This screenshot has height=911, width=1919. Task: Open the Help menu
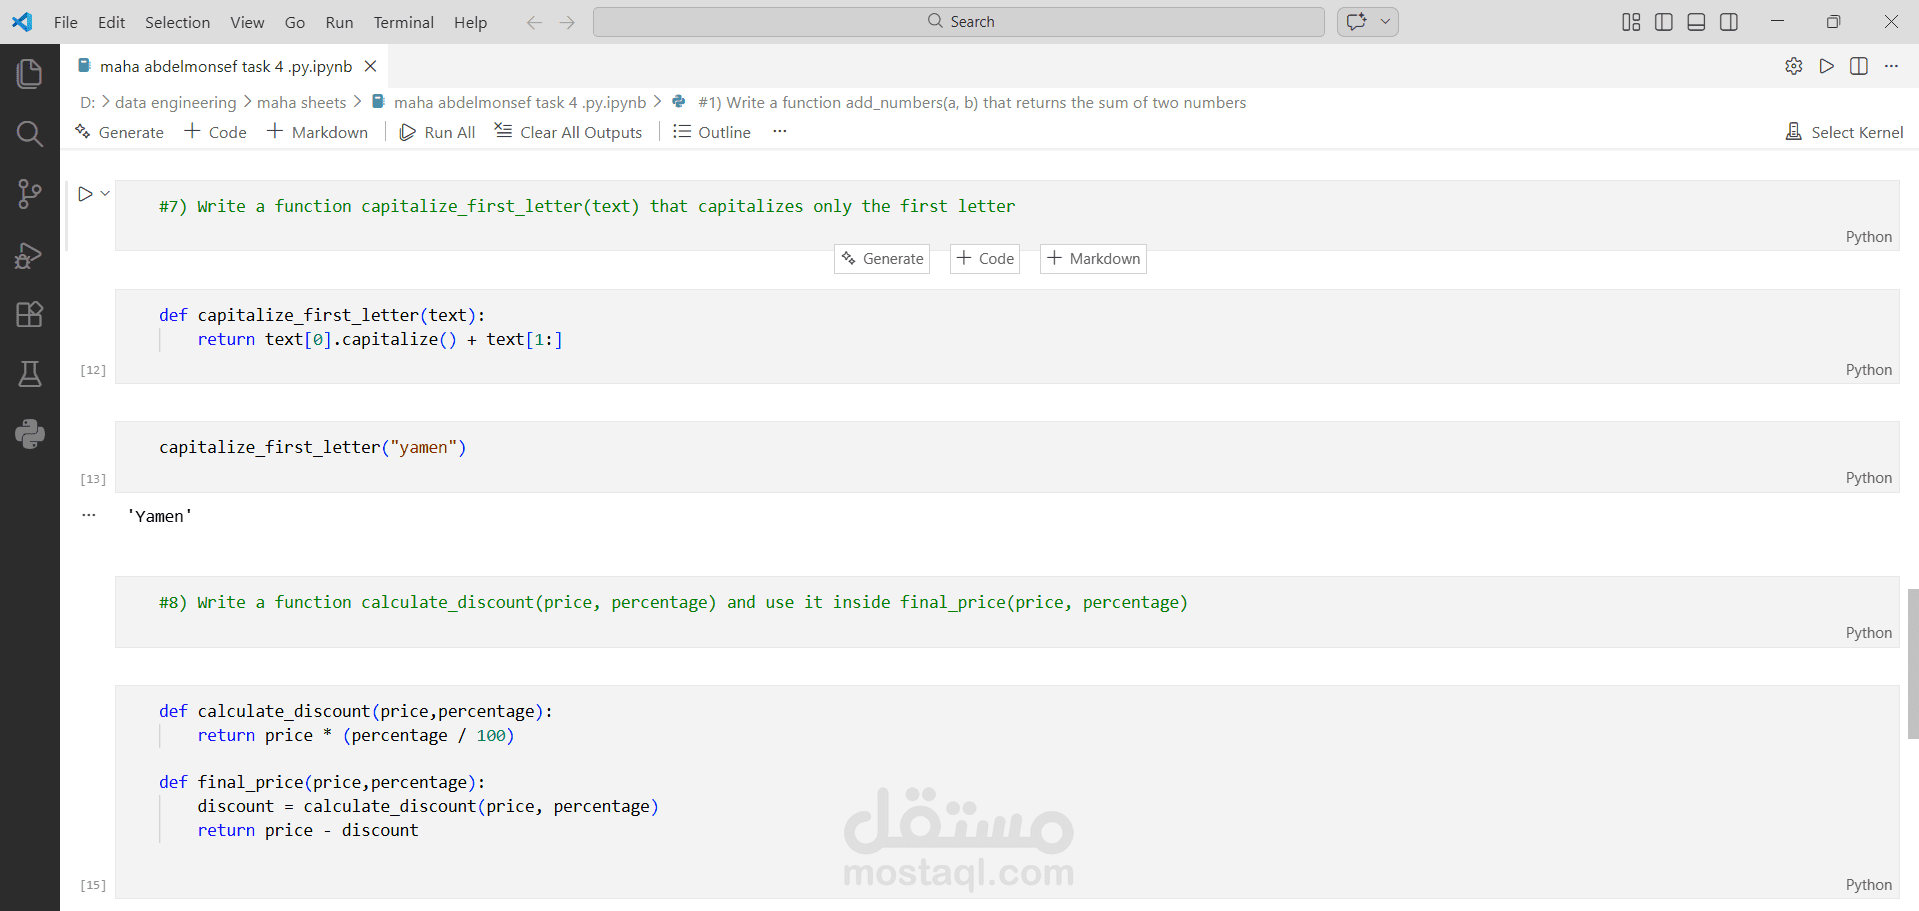point(470,22)
